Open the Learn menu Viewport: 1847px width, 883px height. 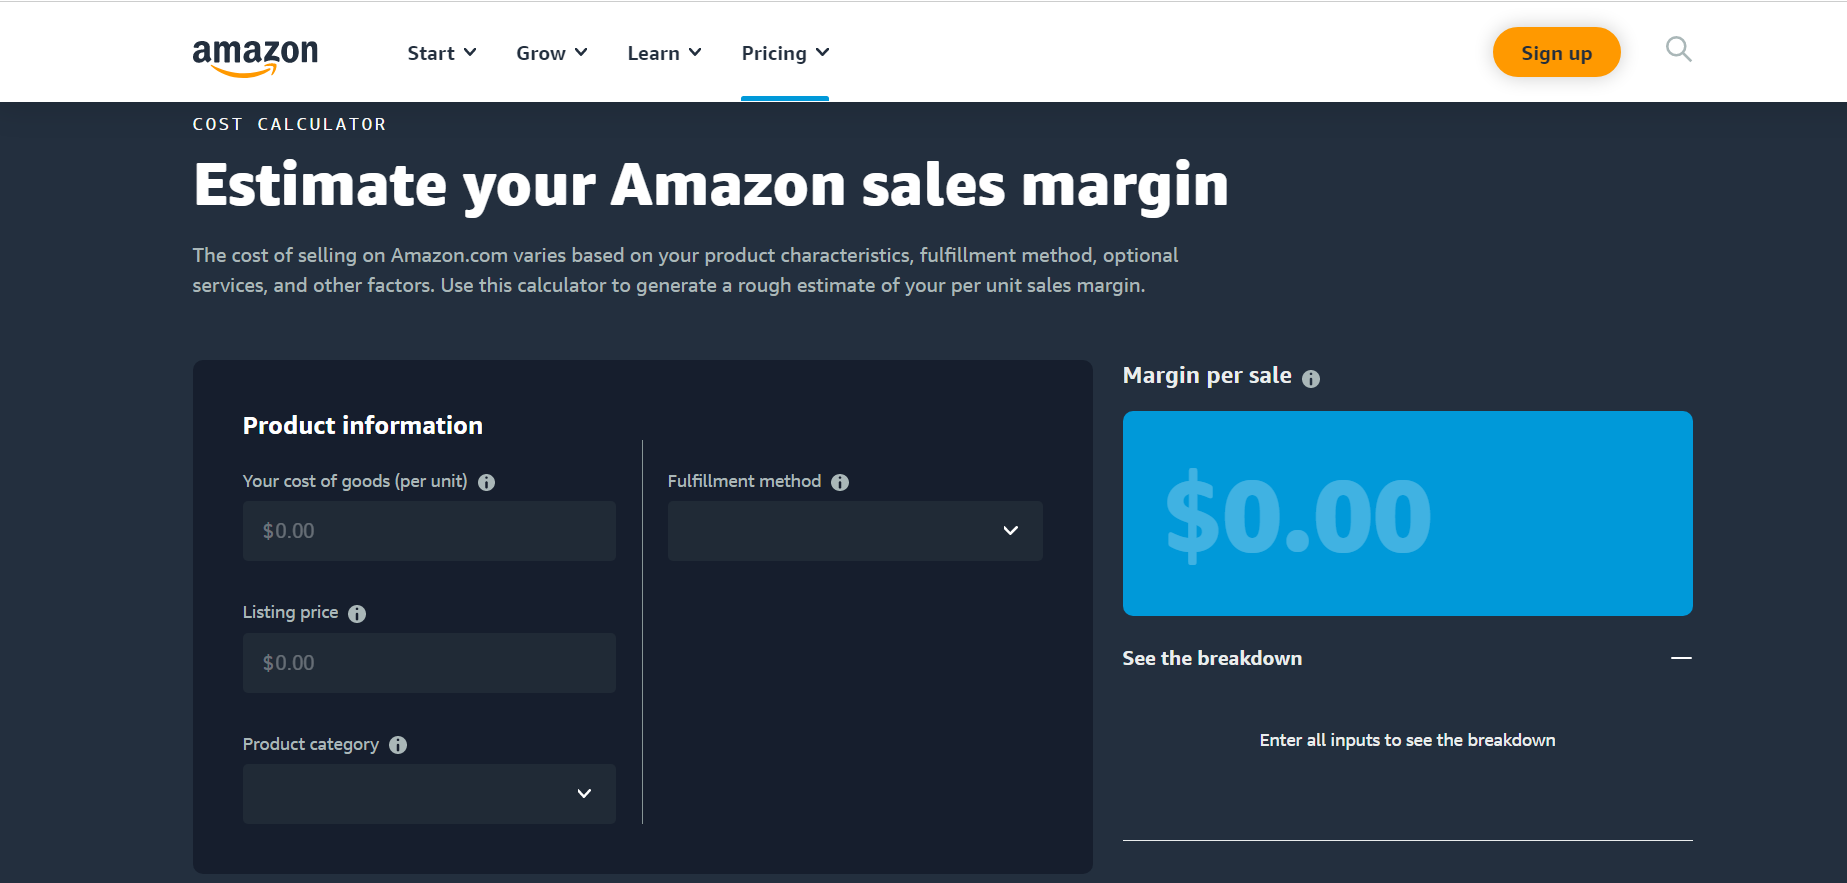click(664, 53)
